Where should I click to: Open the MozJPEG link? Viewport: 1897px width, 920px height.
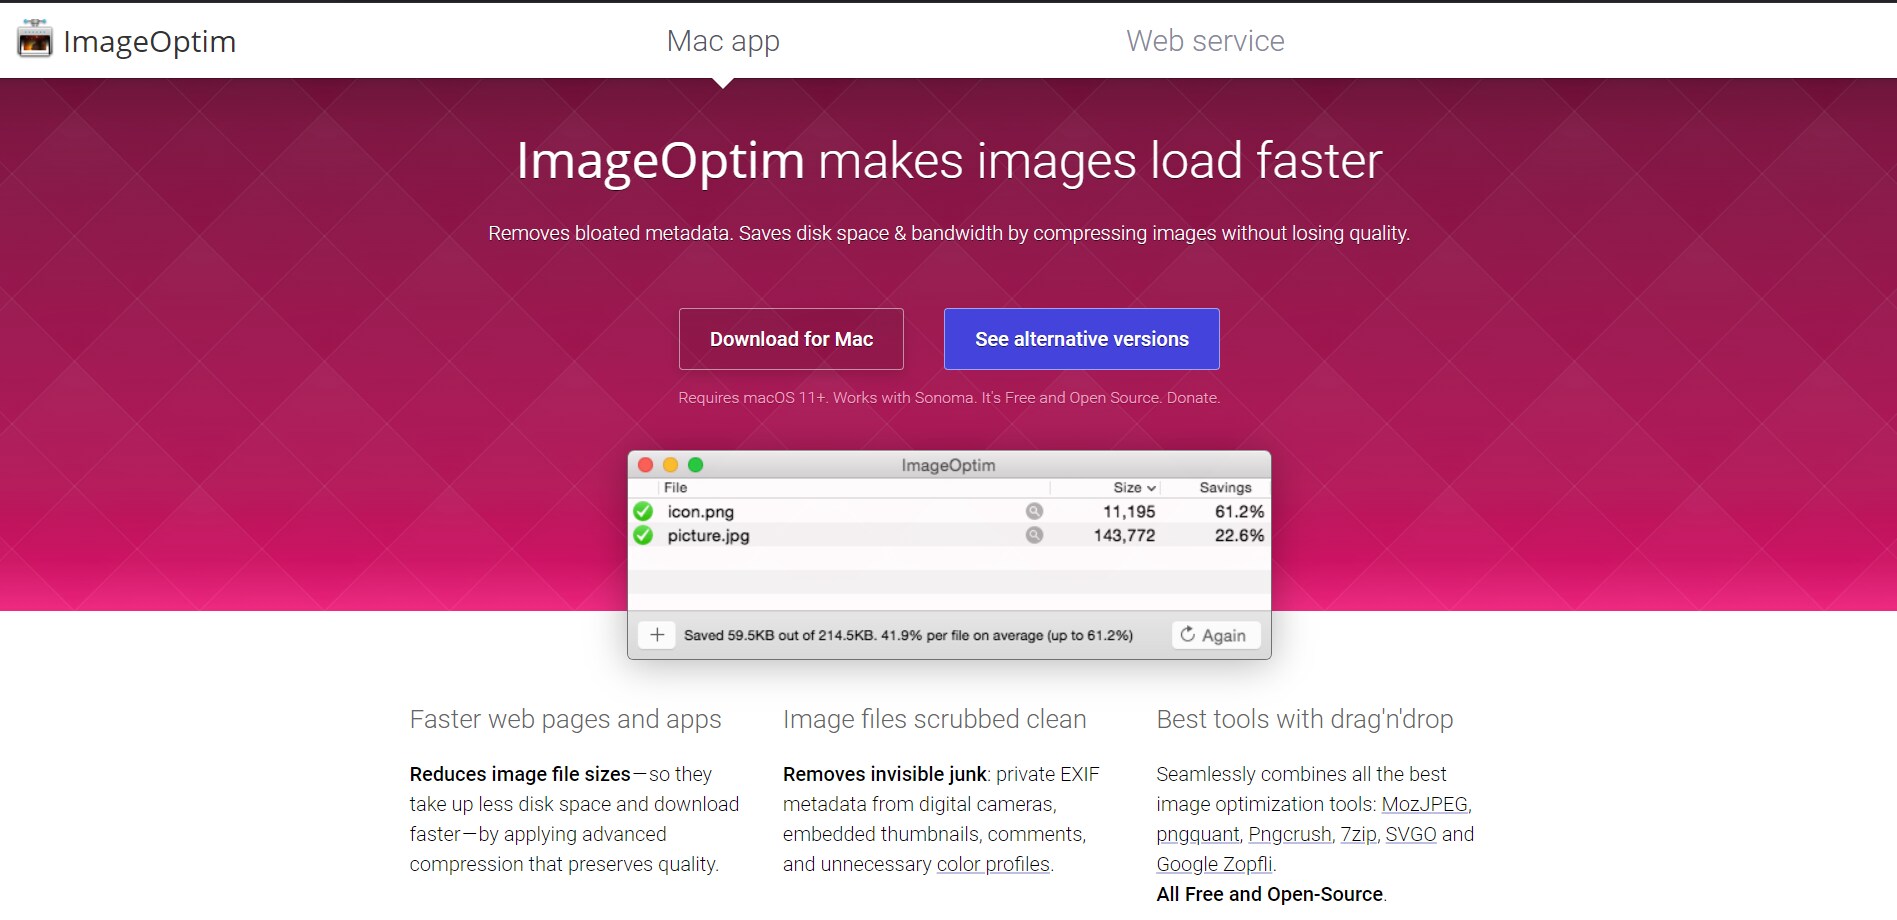pos(1424,804)
